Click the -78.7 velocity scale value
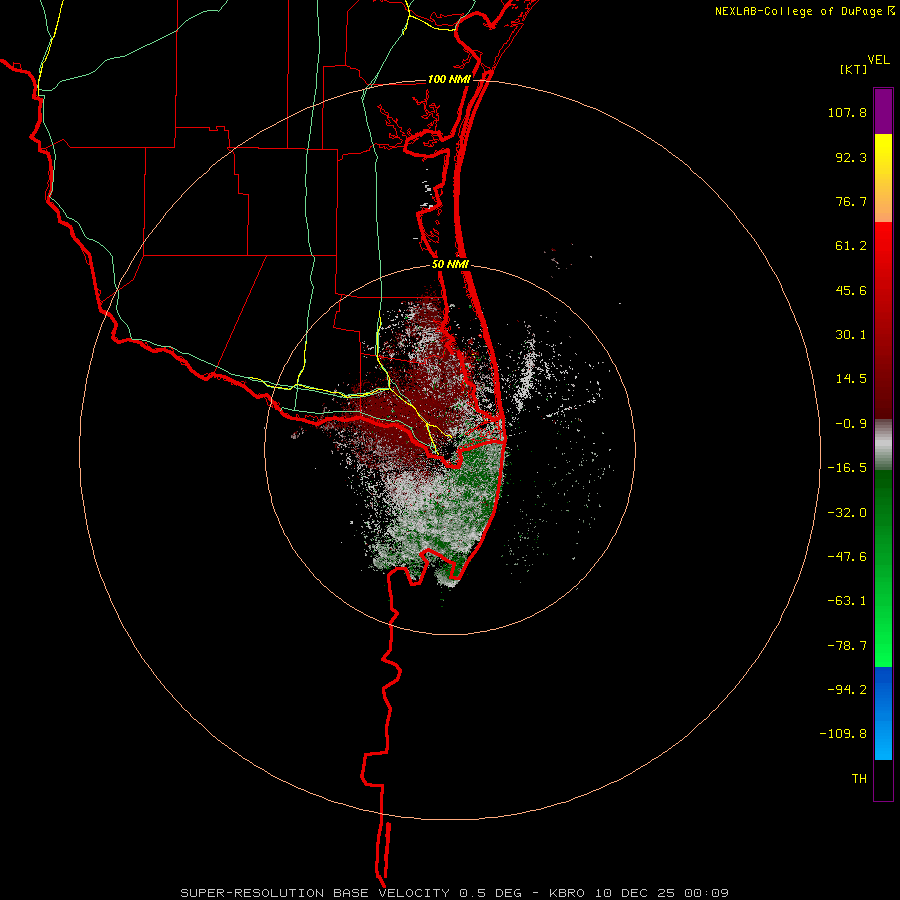 point(847,646)
